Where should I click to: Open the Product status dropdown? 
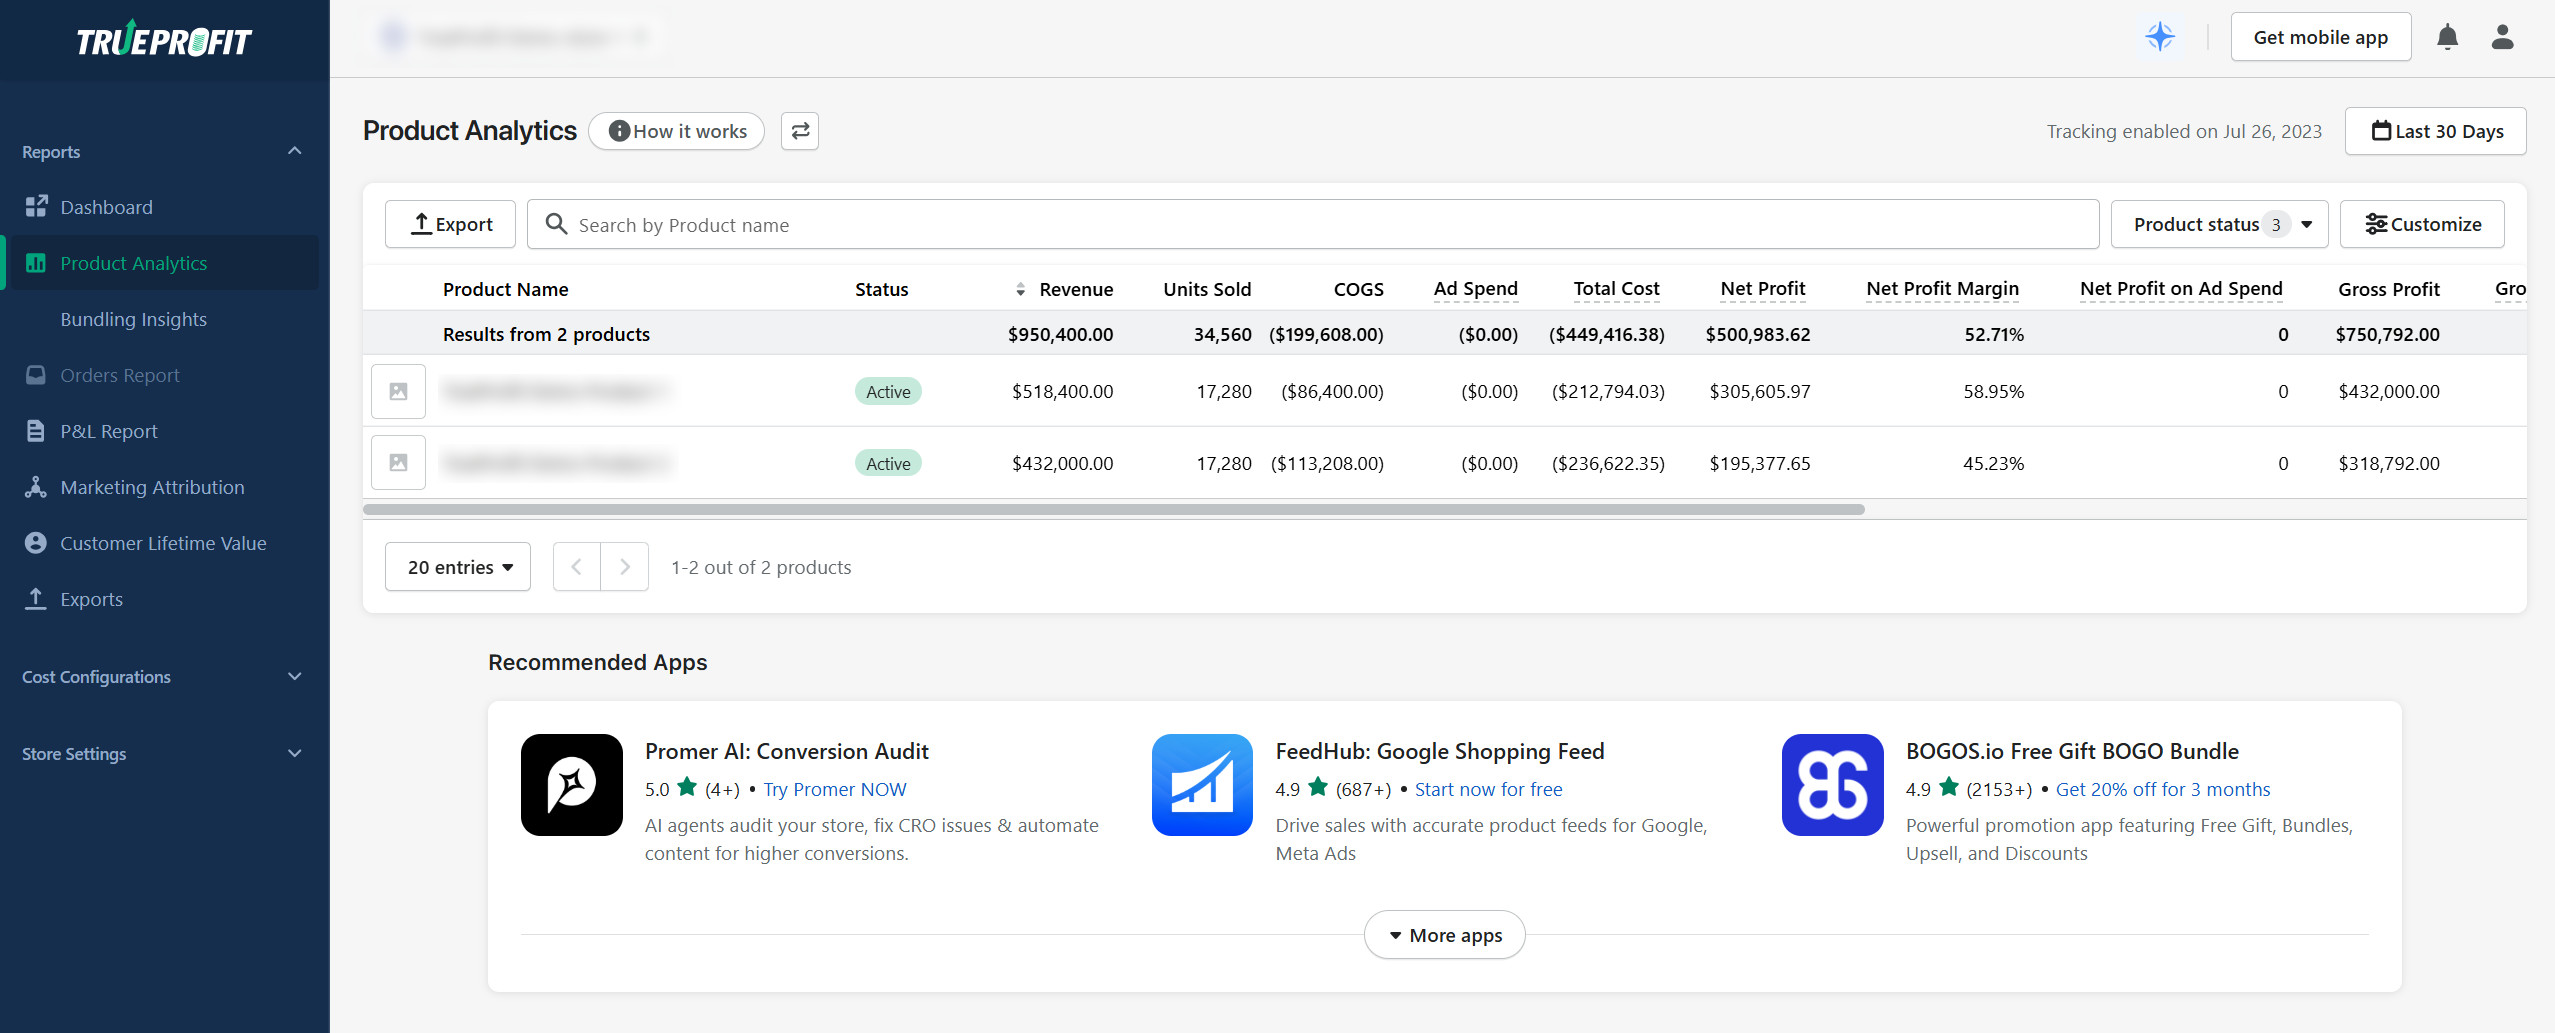pos(2218,223)
